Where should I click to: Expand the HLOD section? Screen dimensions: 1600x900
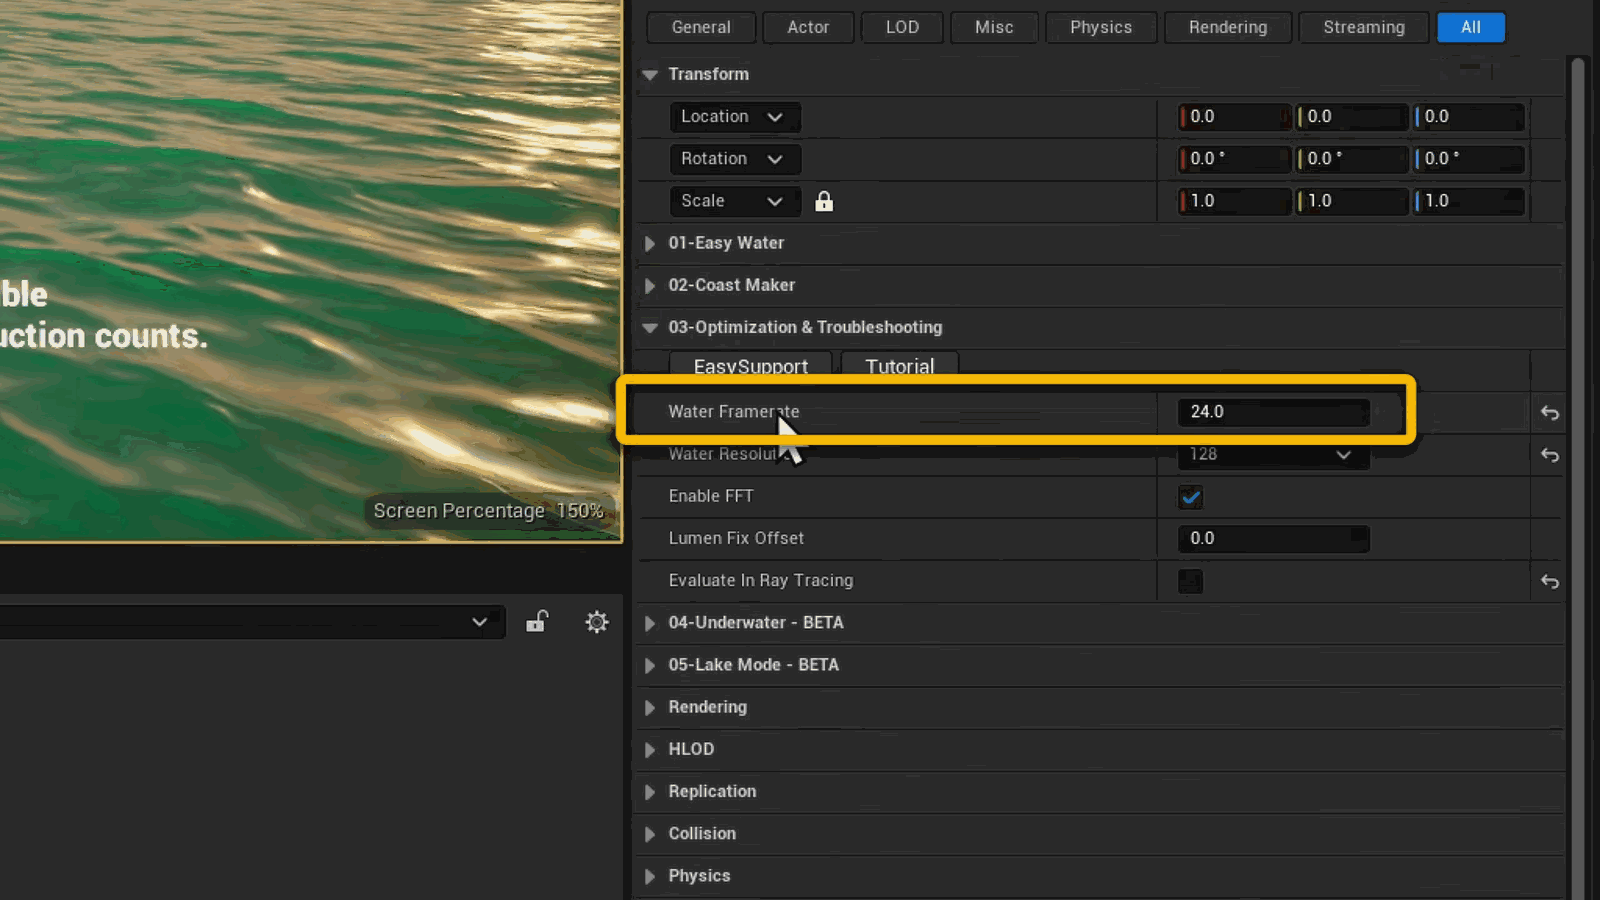pos(650,749)
